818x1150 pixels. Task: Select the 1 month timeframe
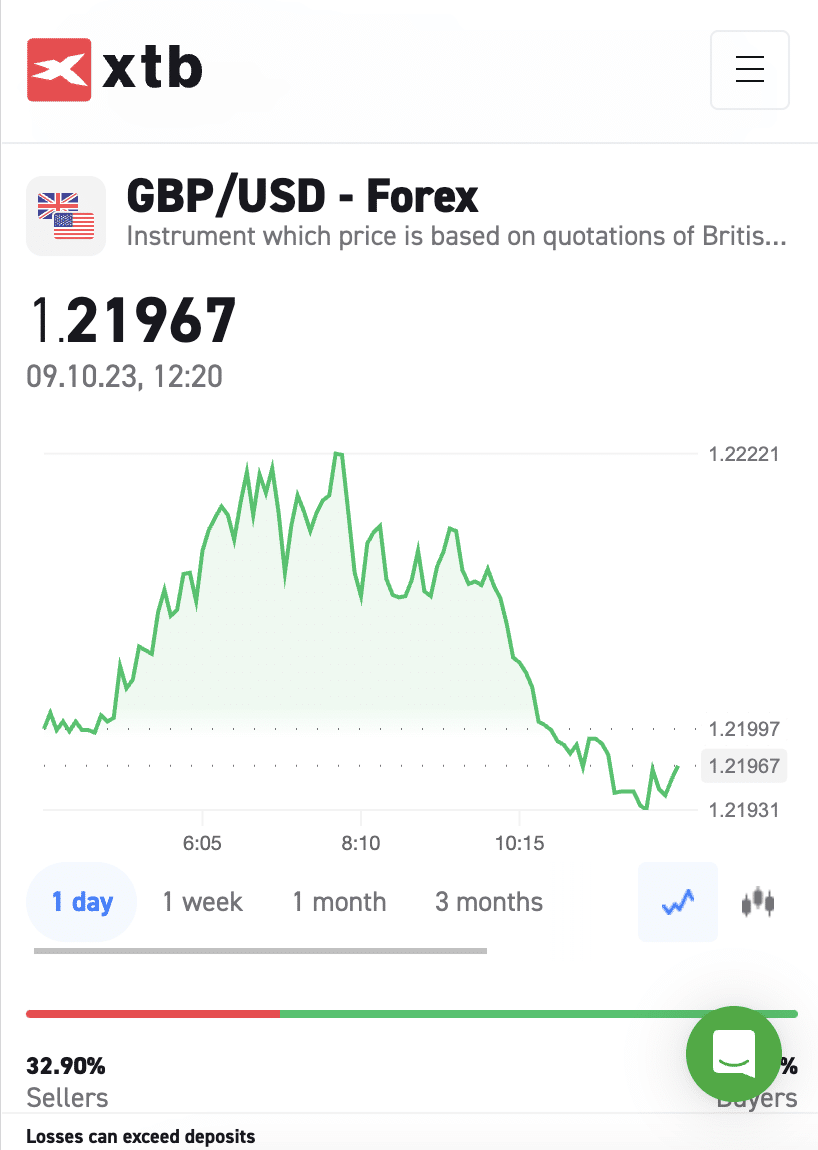click(x=339, y=902)
